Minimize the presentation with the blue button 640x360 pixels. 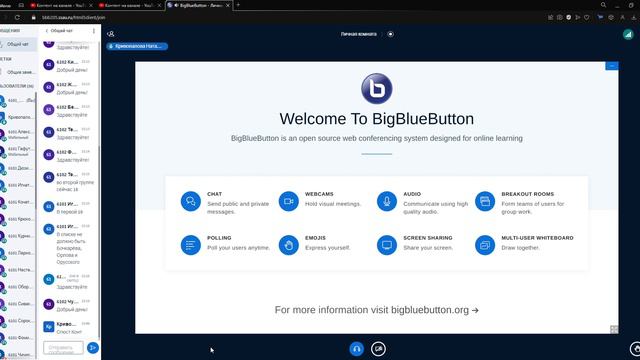(611, 66)
